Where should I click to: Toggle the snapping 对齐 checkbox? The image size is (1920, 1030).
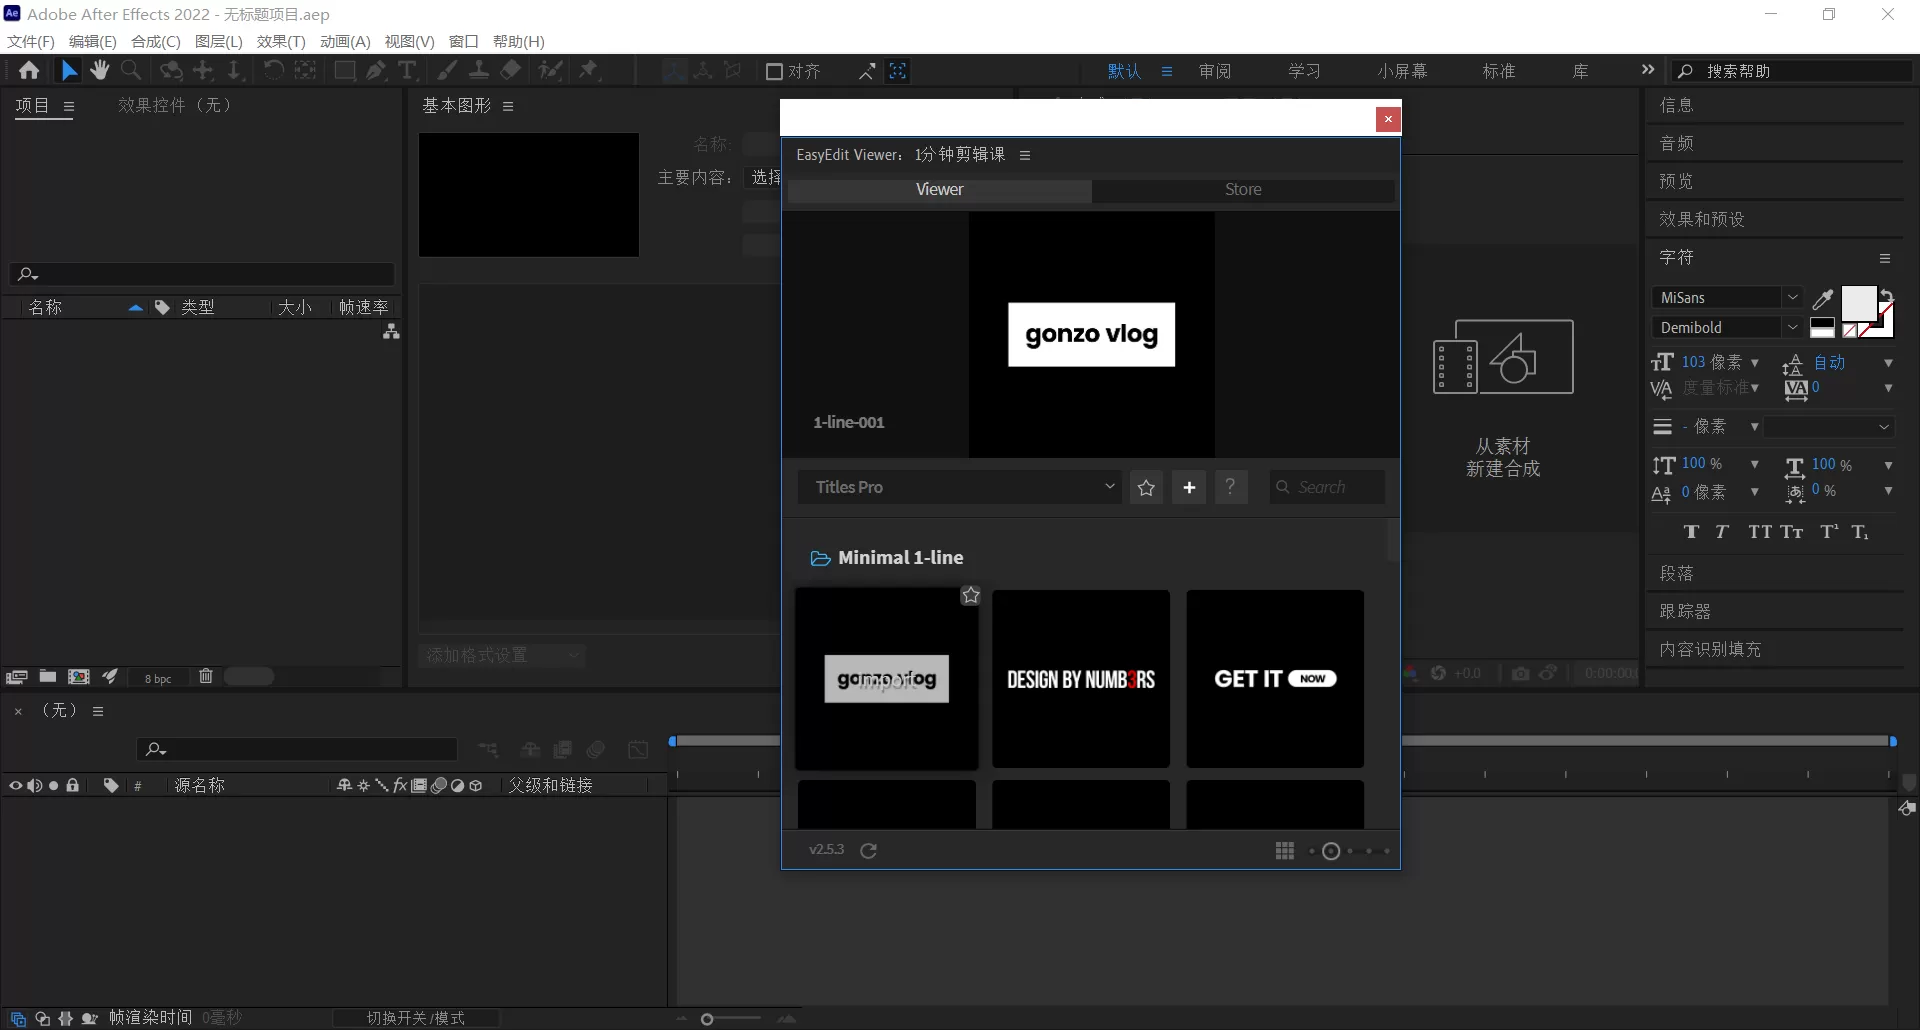click(x=774, y=72)
